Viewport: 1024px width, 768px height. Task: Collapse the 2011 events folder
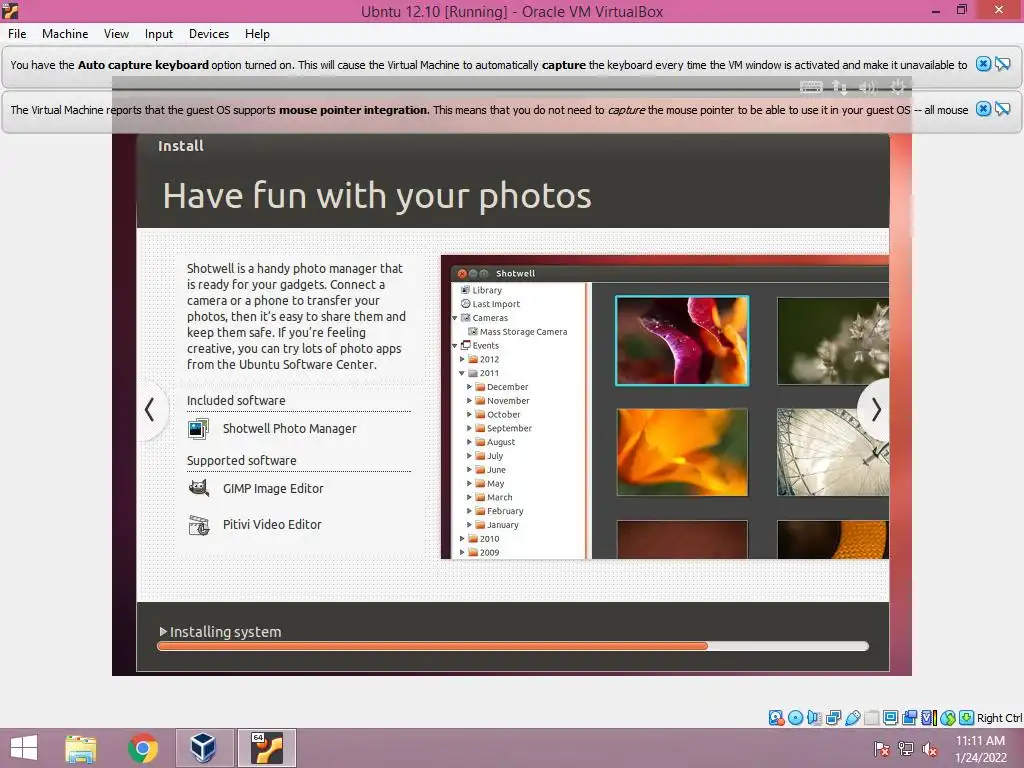[462, 373]
